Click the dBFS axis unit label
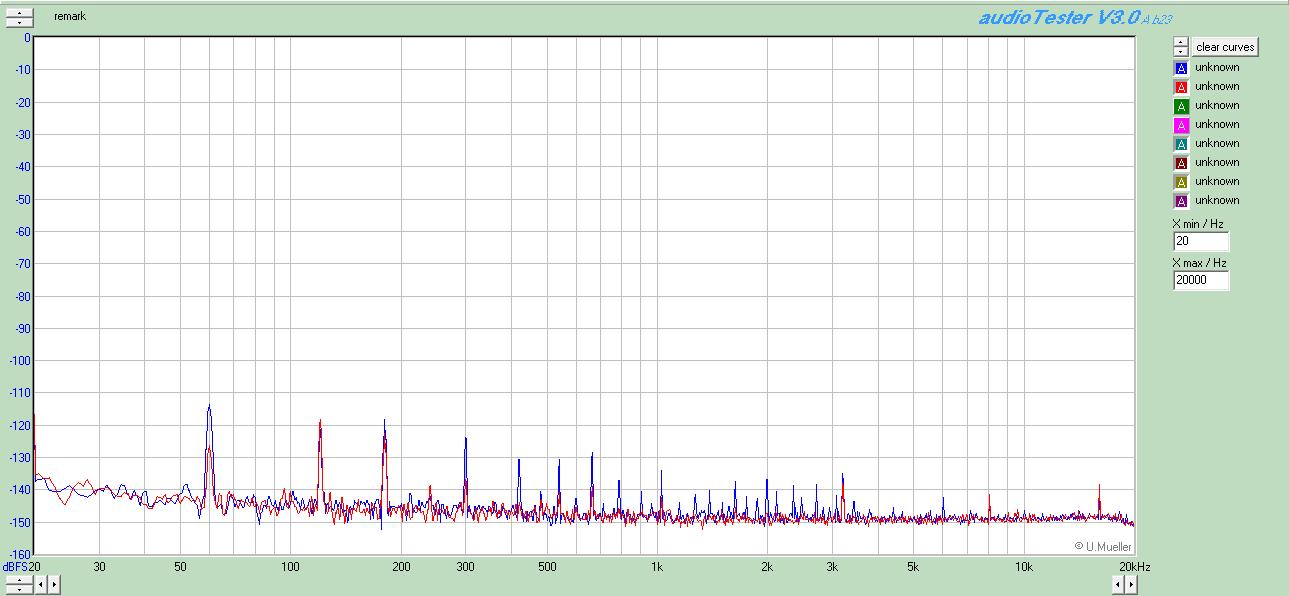Screen dimensions: 1289x596 coord(14,567)
